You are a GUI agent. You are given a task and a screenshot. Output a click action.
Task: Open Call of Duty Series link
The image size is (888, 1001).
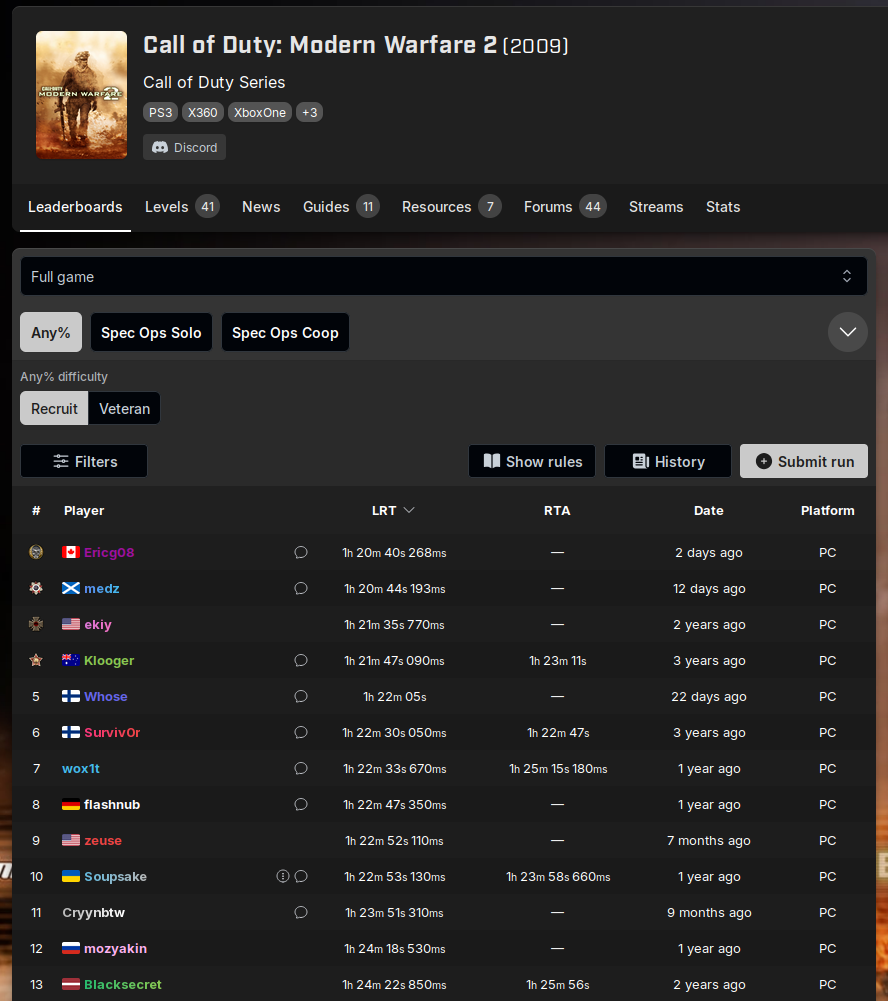(x=214, y=82)
